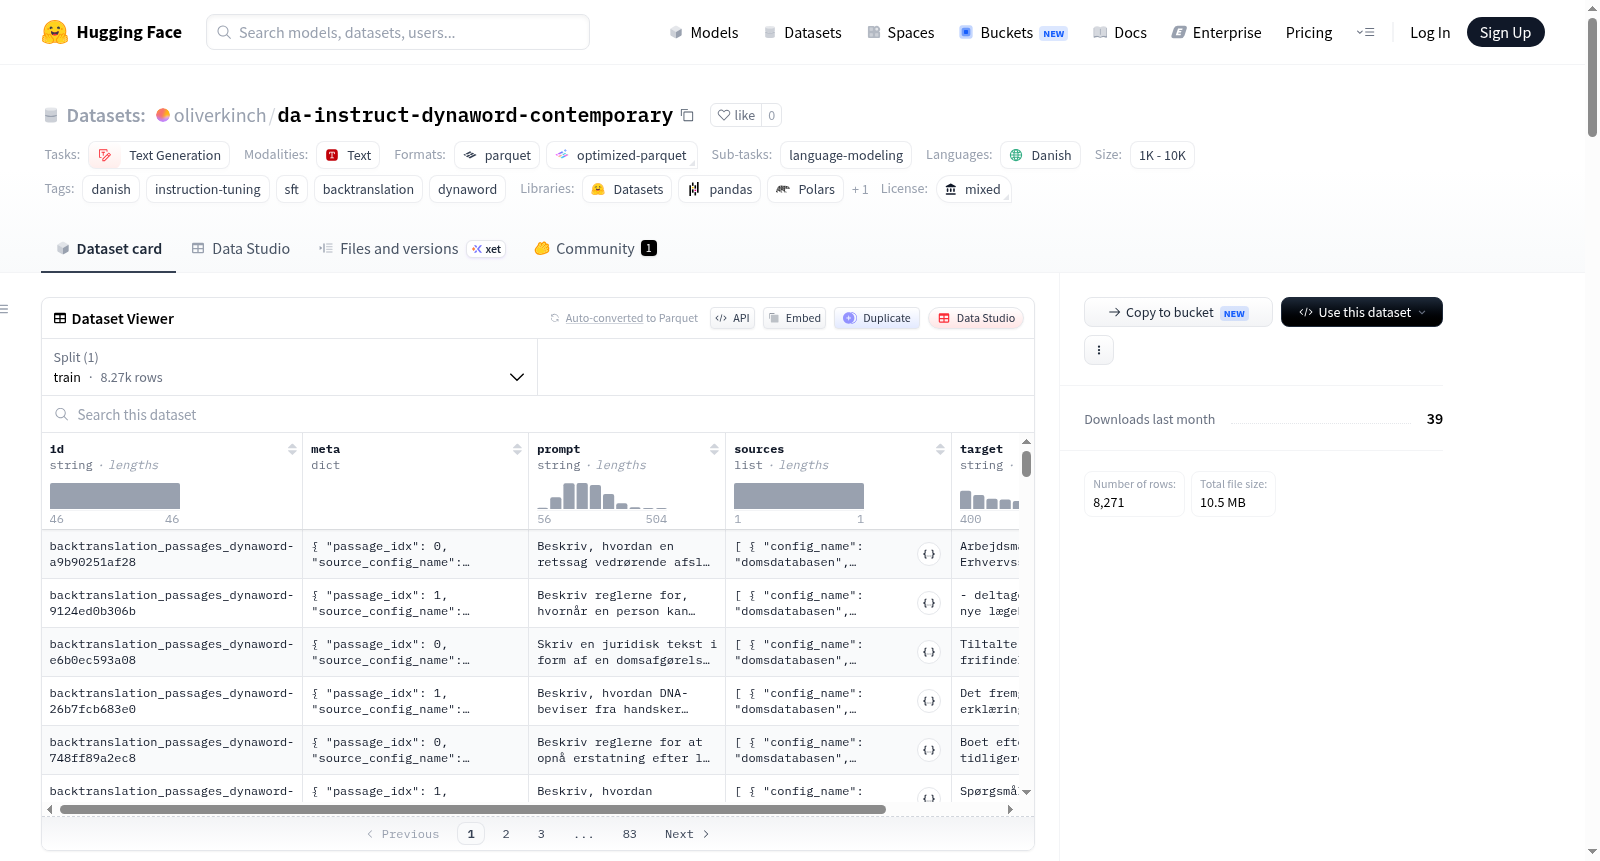Viewport: 1600px width, 861px height.
Task: Open the Spaces menu item
Action: tap(900, 33)
